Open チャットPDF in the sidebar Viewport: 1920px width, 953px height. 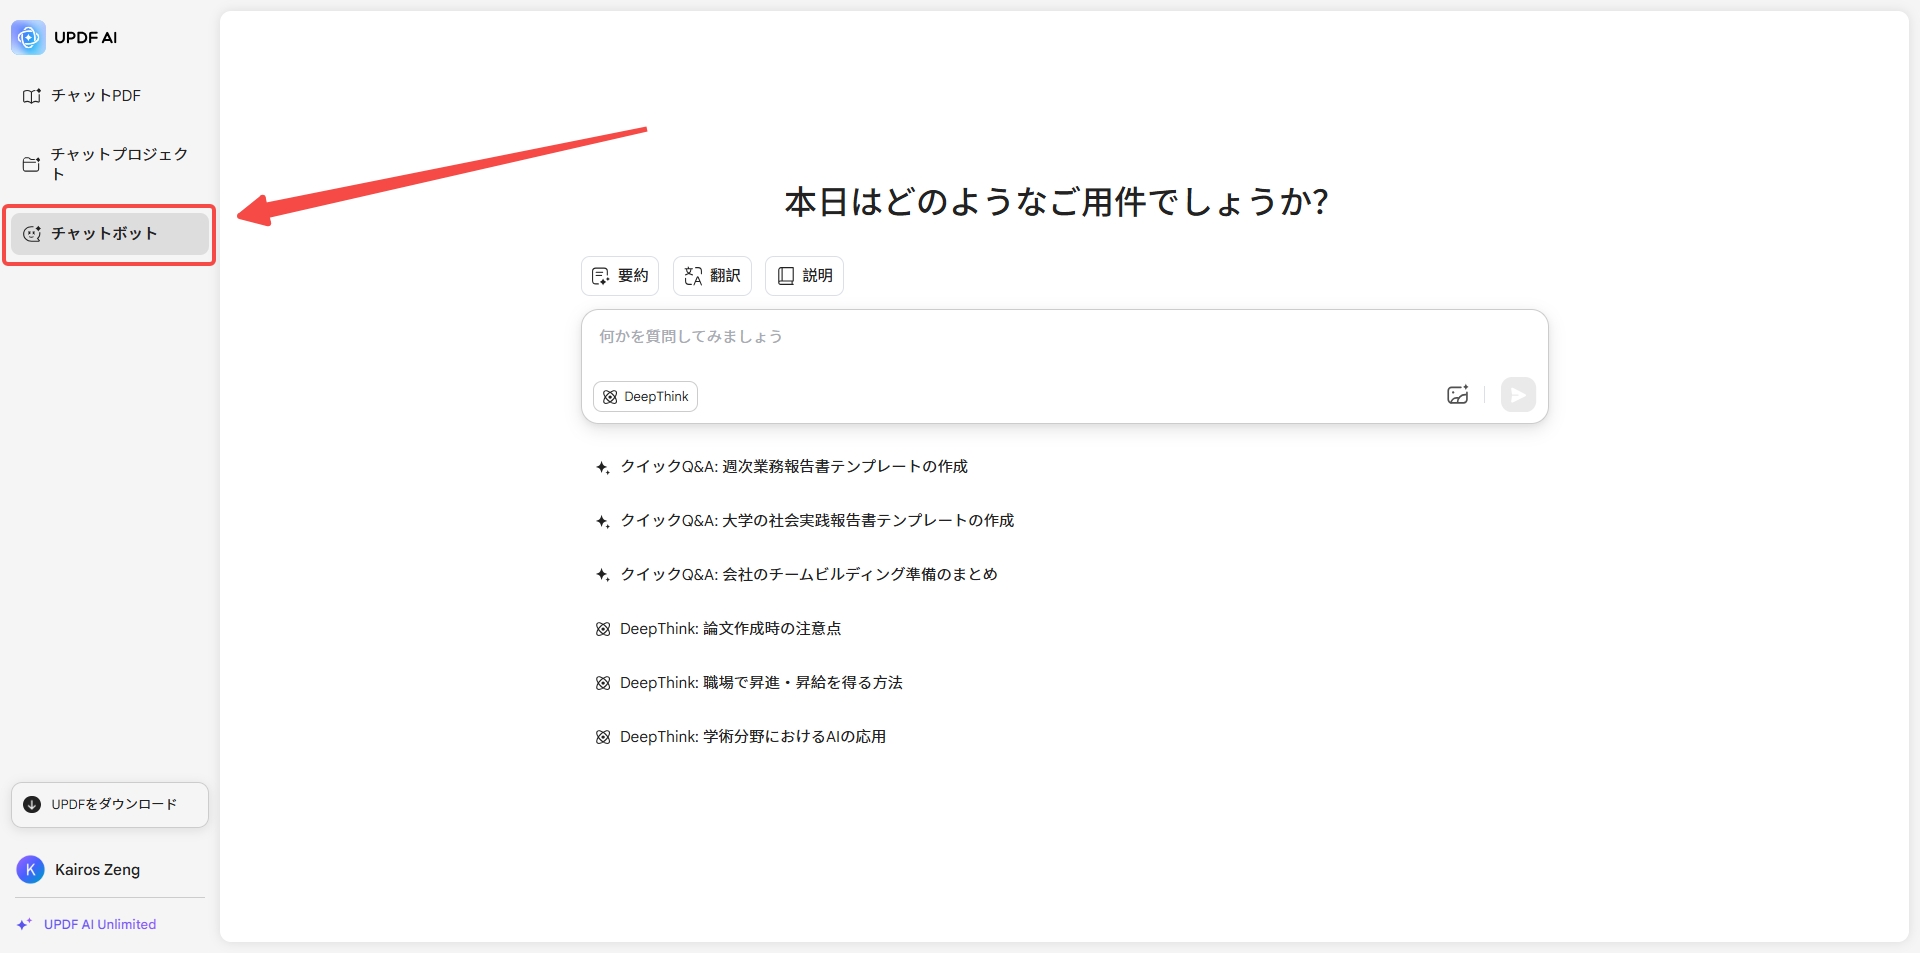click(109, 96)
